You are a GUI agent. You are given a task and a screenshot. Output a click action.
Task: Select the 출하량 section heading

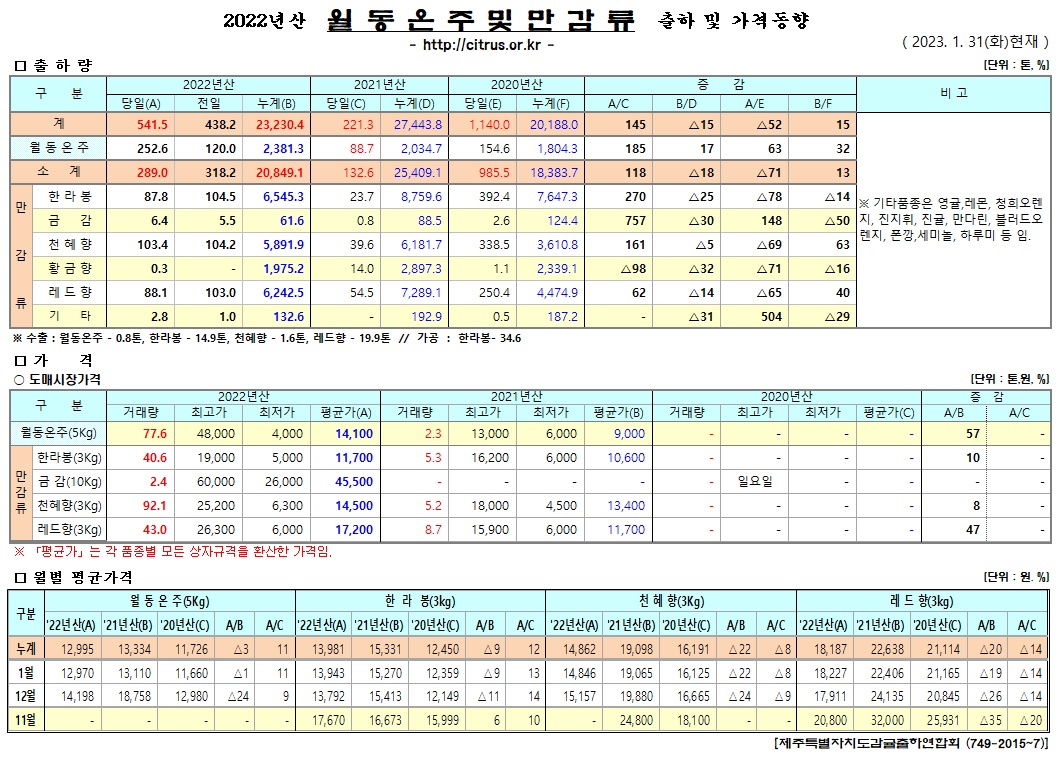click(x=55, y=65)
